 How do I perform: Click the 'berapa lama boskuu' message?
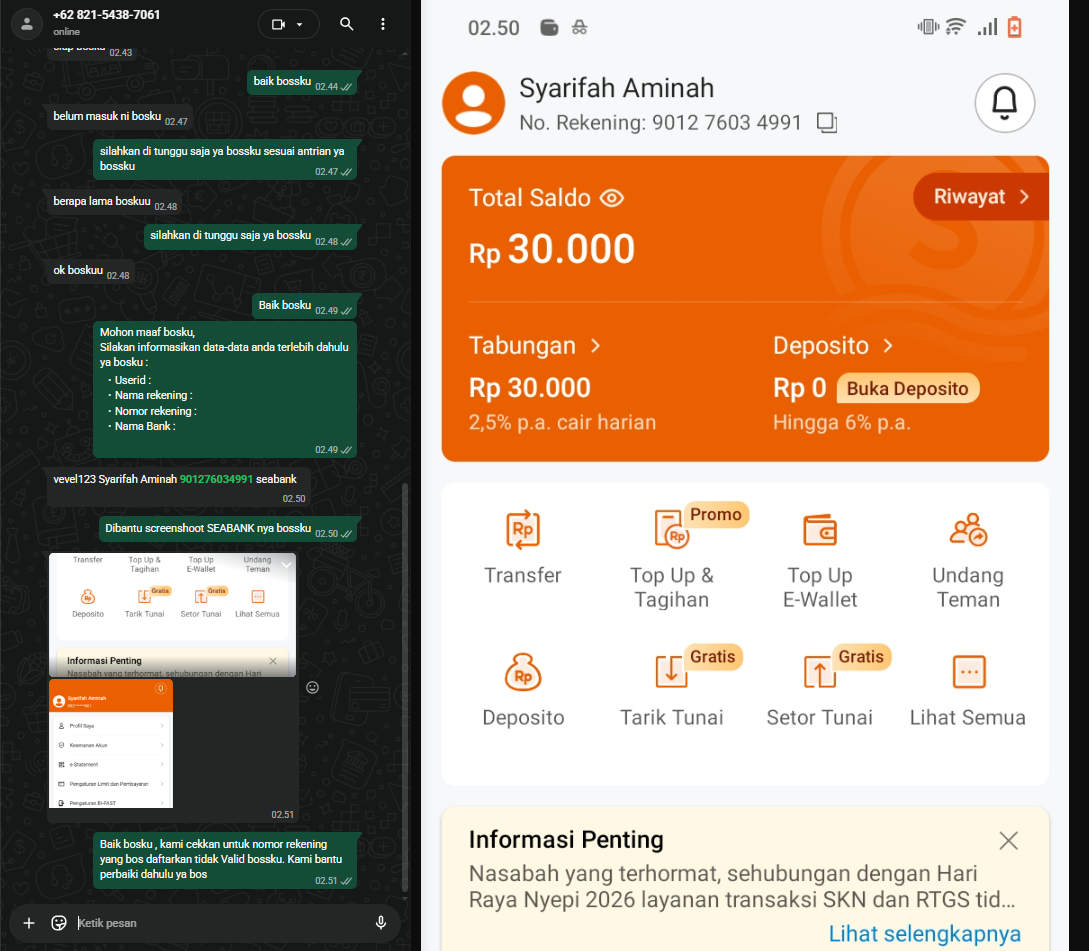[115, 201]
